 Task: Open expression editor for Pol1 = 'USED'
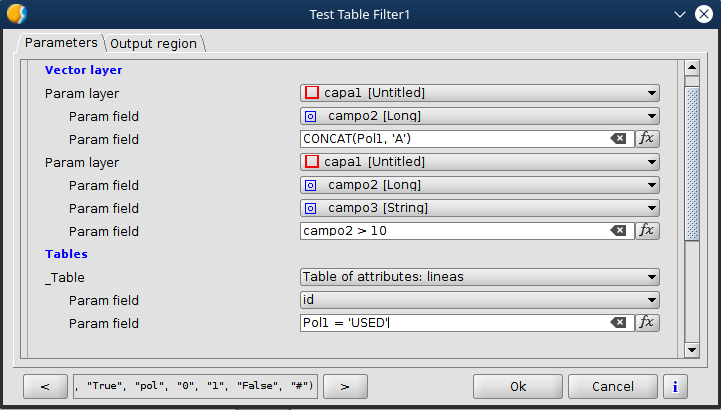point(648,323)
